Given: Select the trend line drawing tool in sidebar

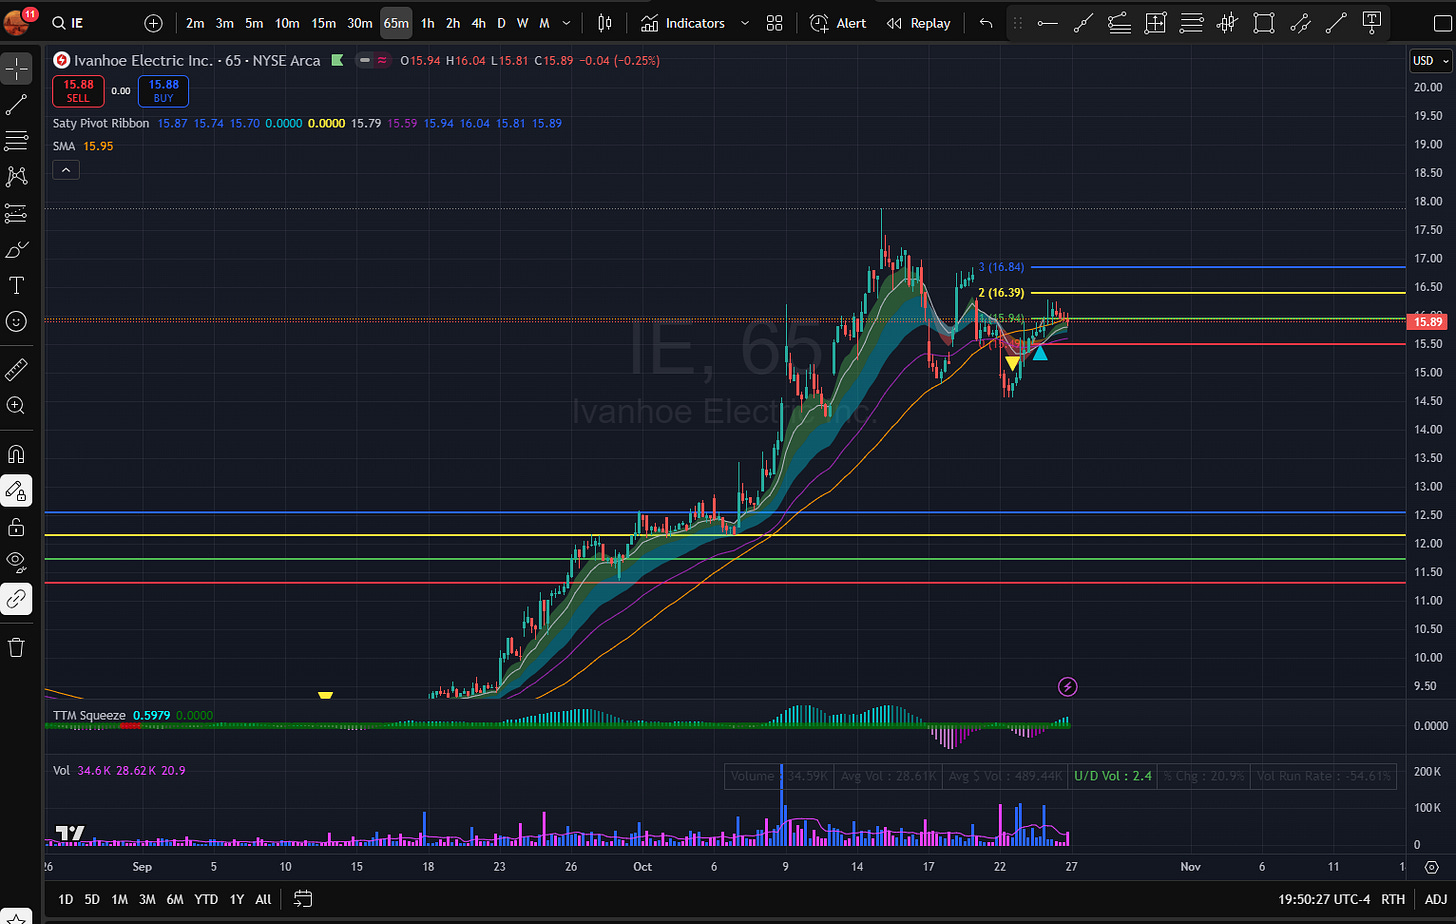Looking at the screenshot, I should (16, 104).
